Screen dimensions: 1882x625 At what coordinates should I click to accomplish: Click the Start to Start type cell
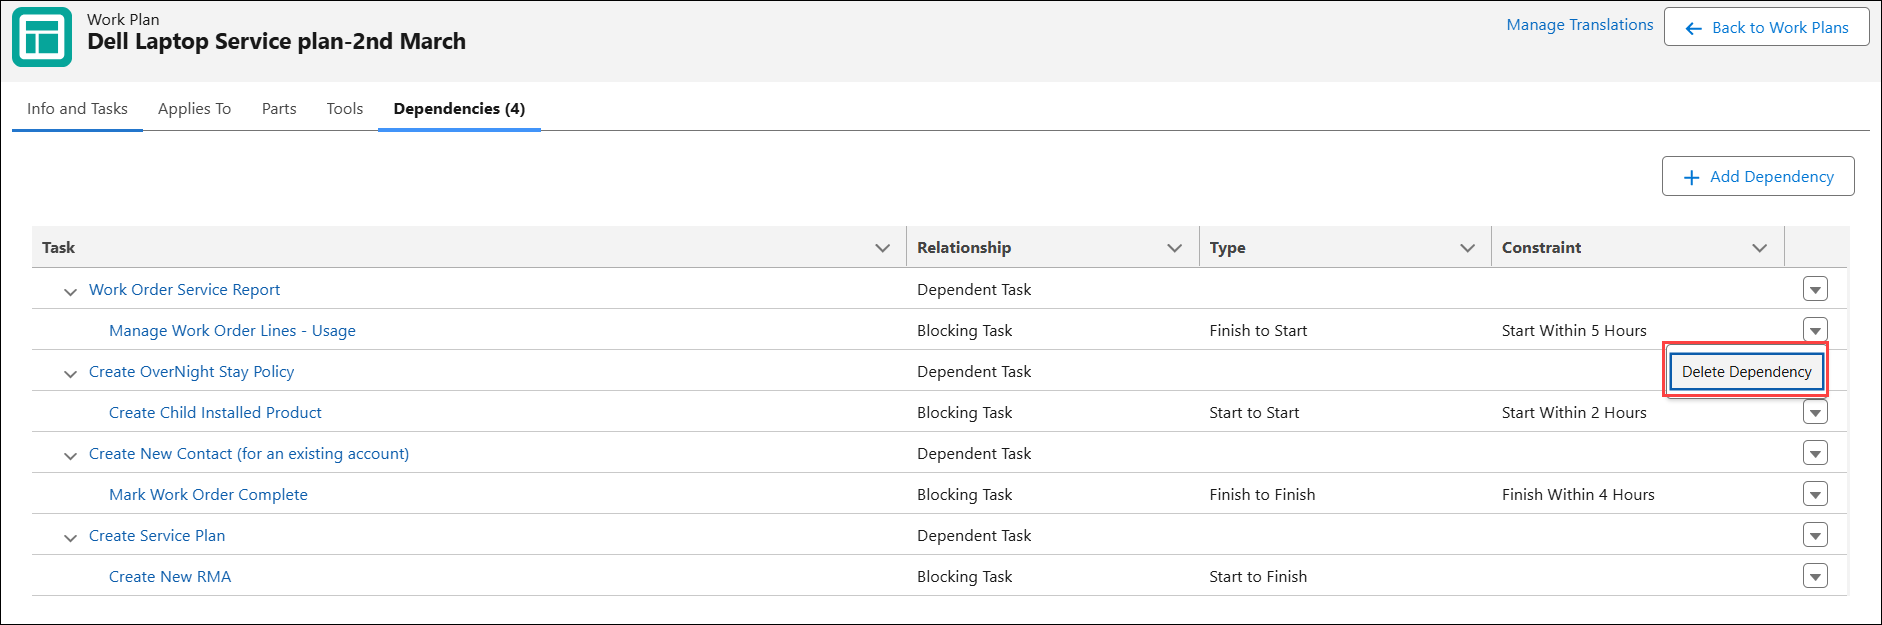click(1254, 412)
